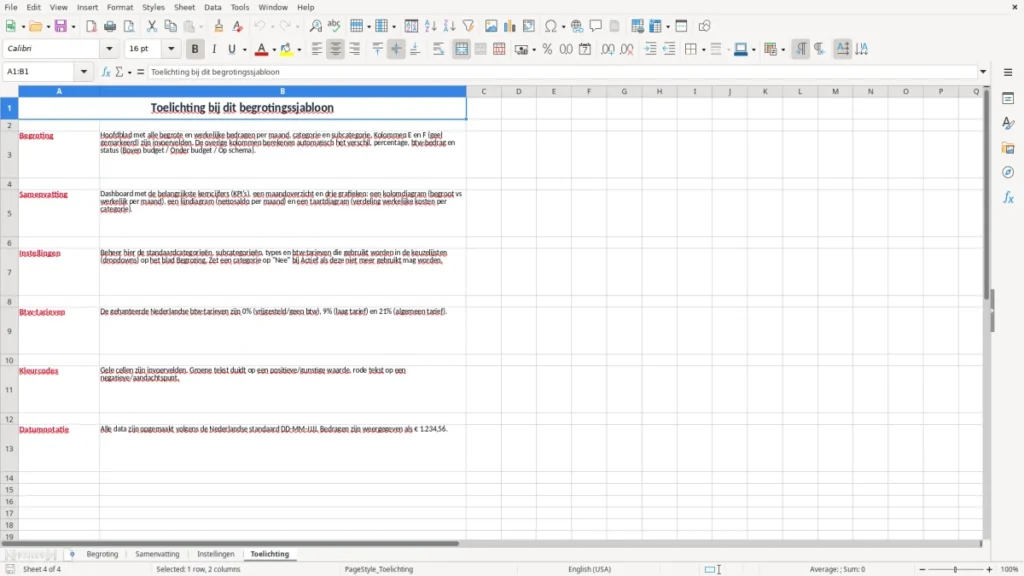Toggle Italic formatting
This screenshot has width=1024, height=576.
point(214,49)
